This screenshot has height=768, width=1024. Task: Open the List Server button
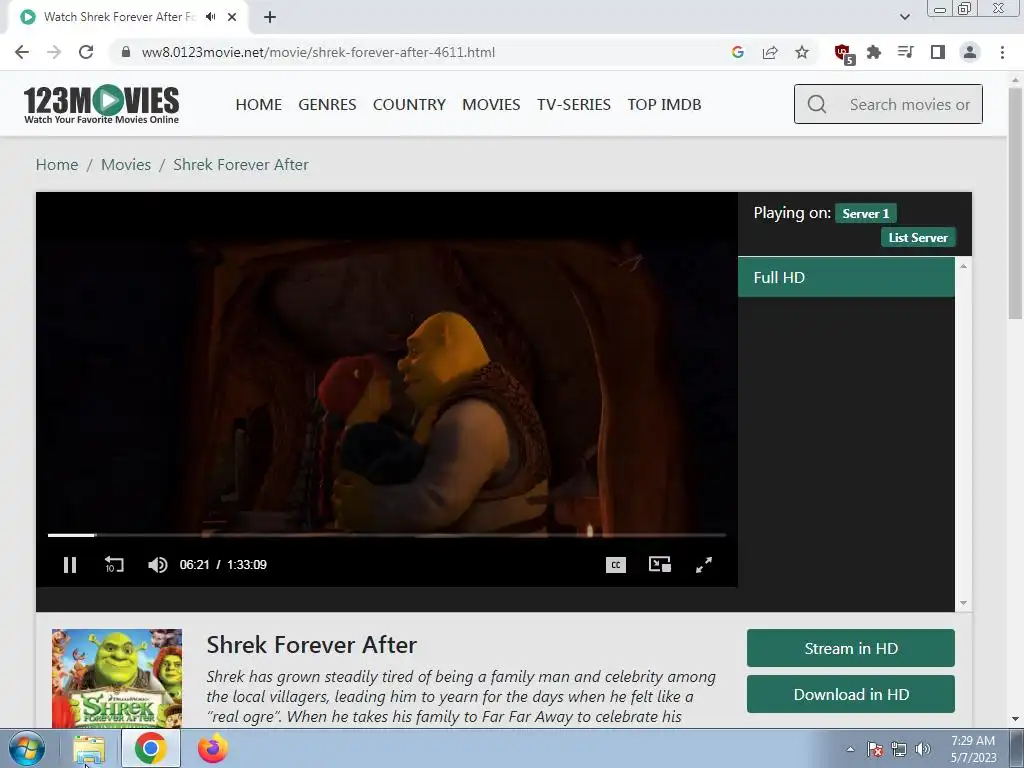tap(918, 238)
